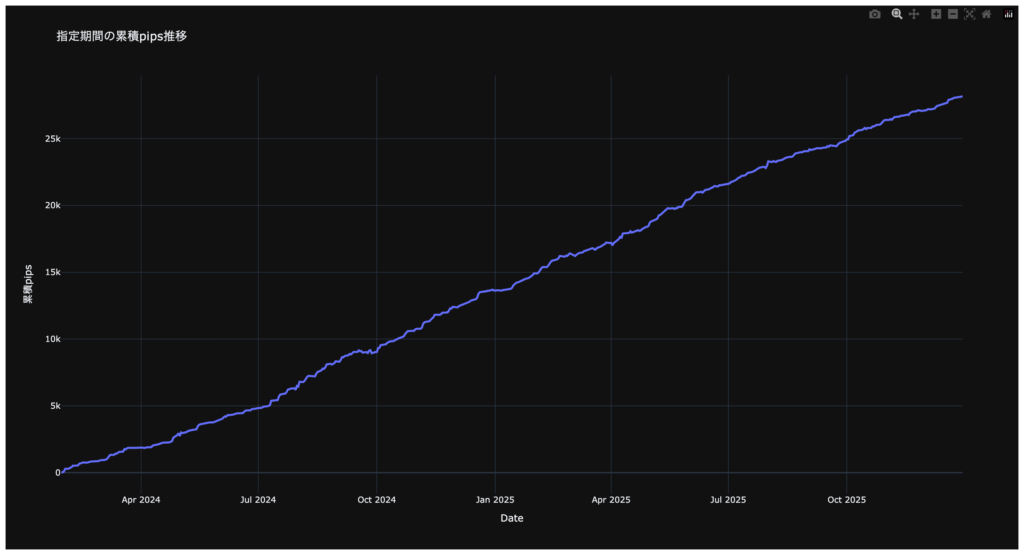Activate the Pan tool in the modebar
Viewport: 1024px width, 555px height.
(913, 14)
